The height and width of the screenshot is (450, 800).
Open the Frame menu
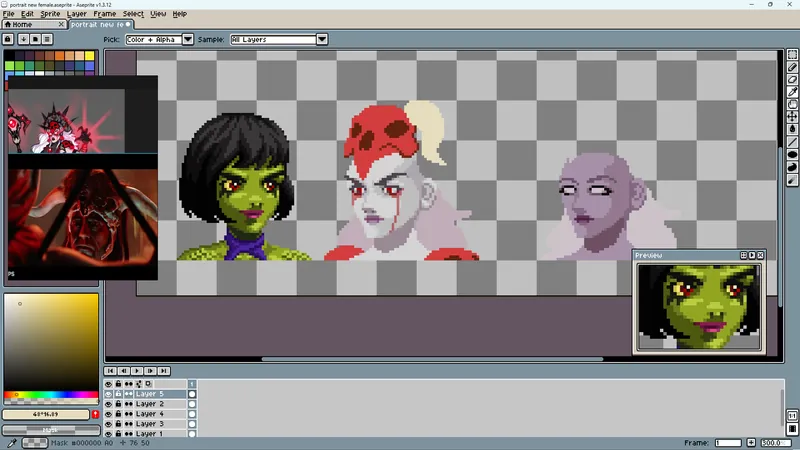tap(105, 14)
